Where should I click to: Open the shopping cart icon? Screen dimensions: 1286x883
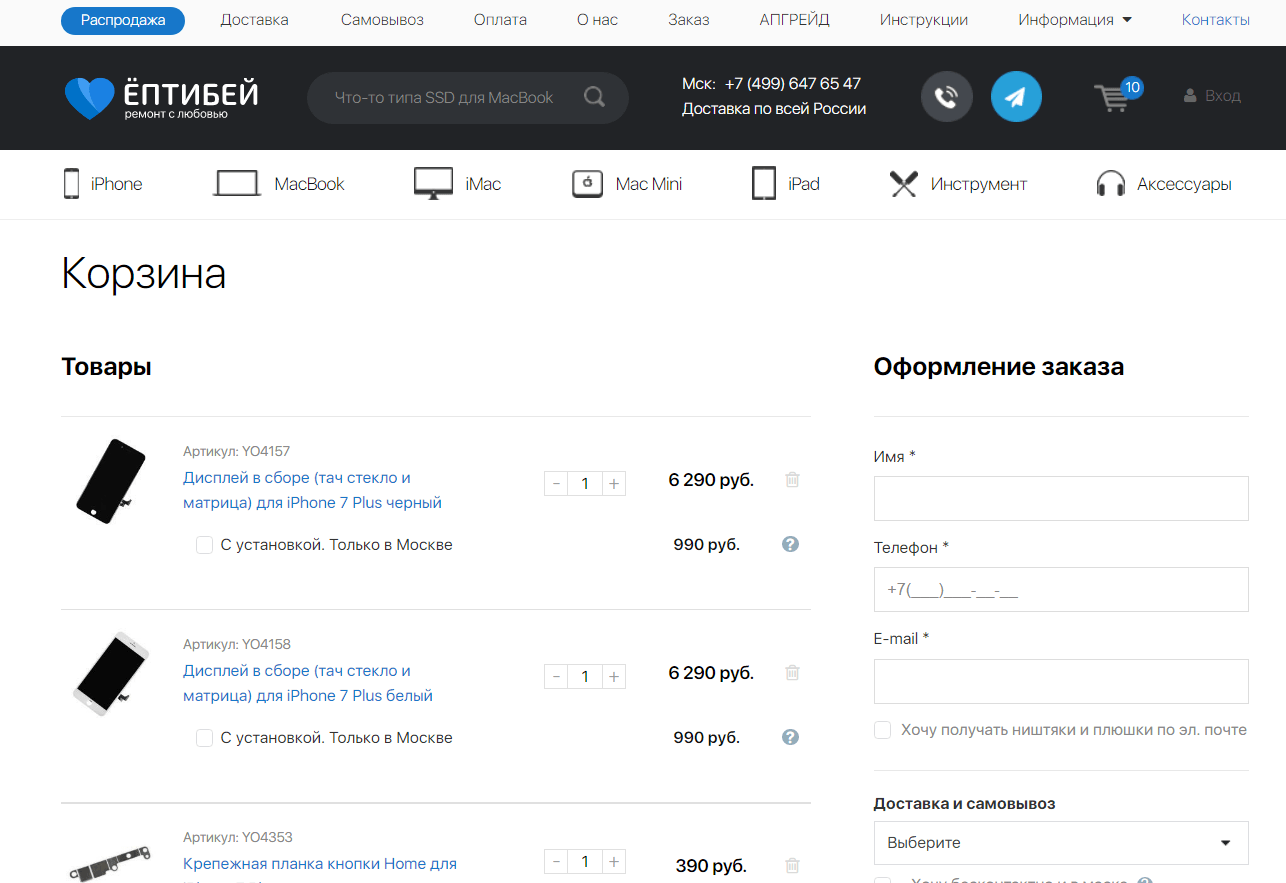point(1112,97)
